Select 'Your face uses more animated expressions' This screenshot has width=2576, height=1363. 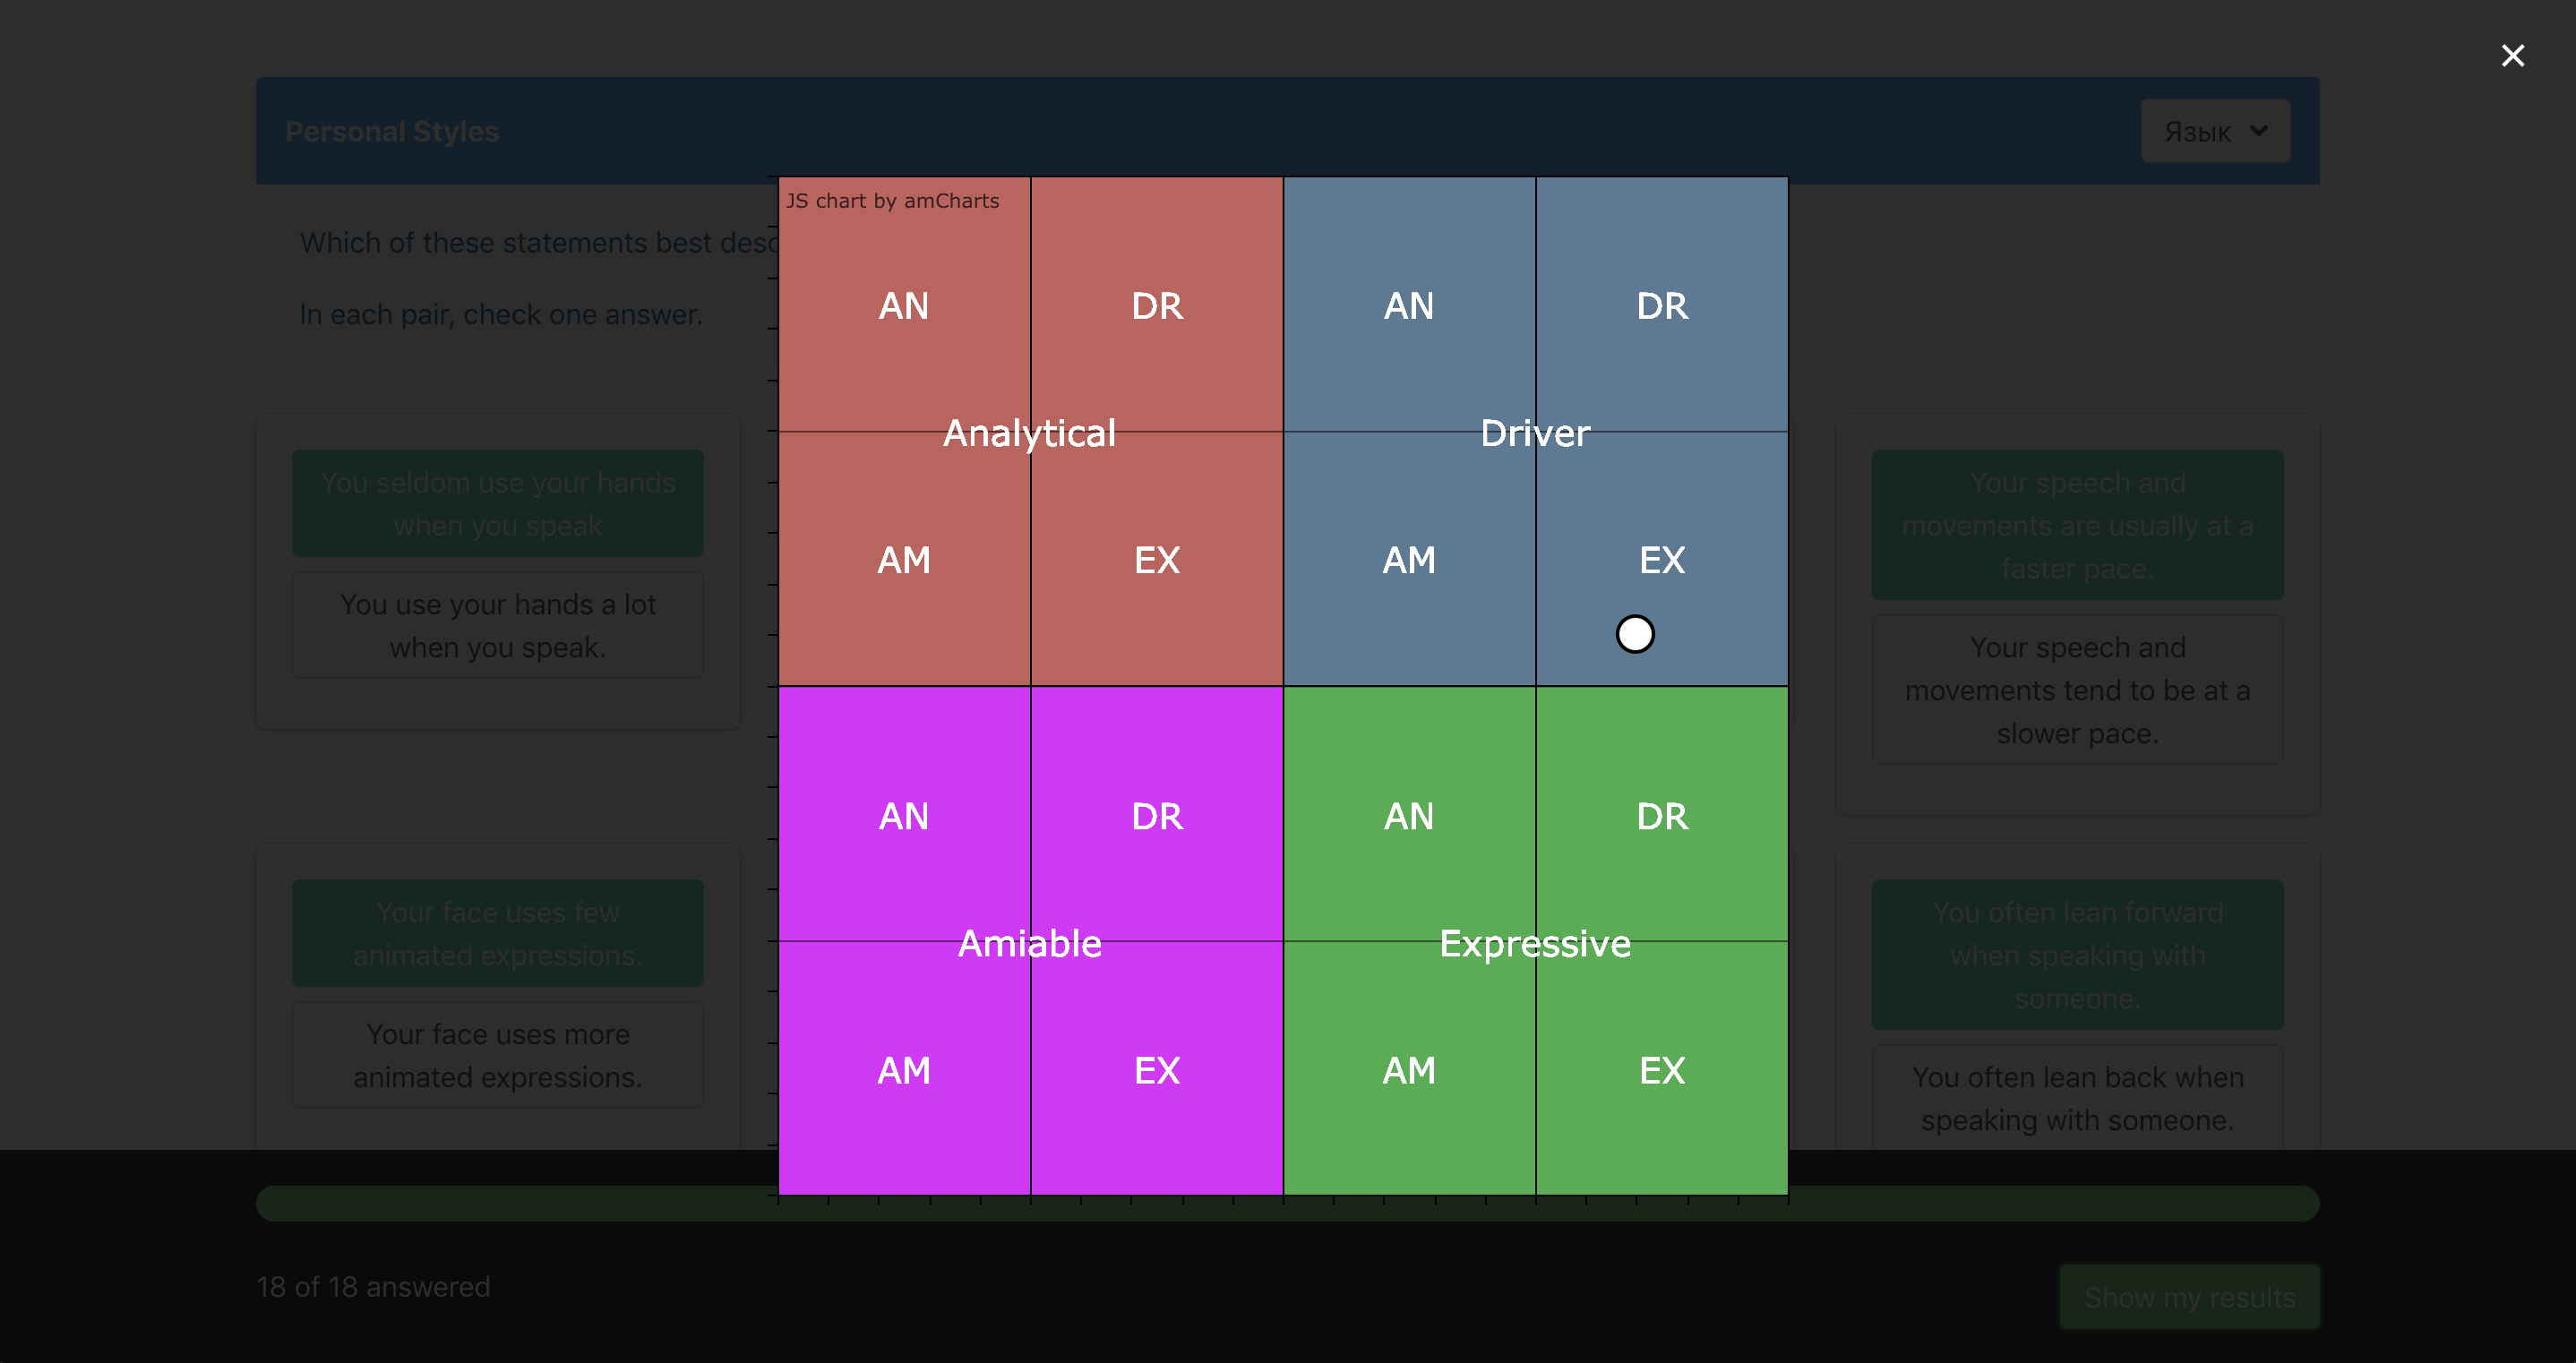pos(497,1056)
